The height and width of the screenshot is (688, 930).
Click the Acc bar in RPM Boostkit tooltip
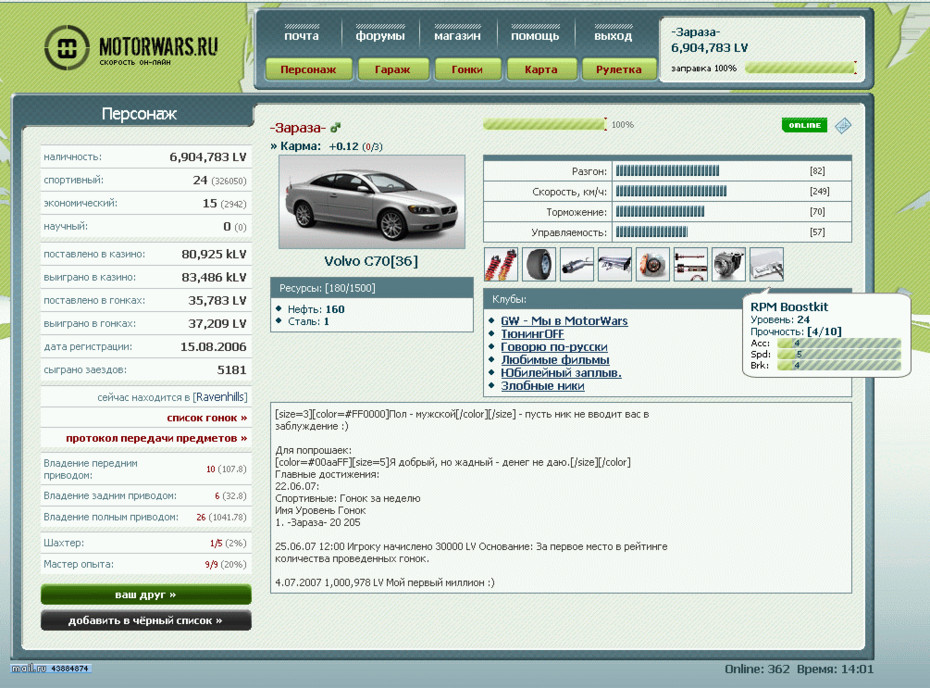tap(839, 343)
